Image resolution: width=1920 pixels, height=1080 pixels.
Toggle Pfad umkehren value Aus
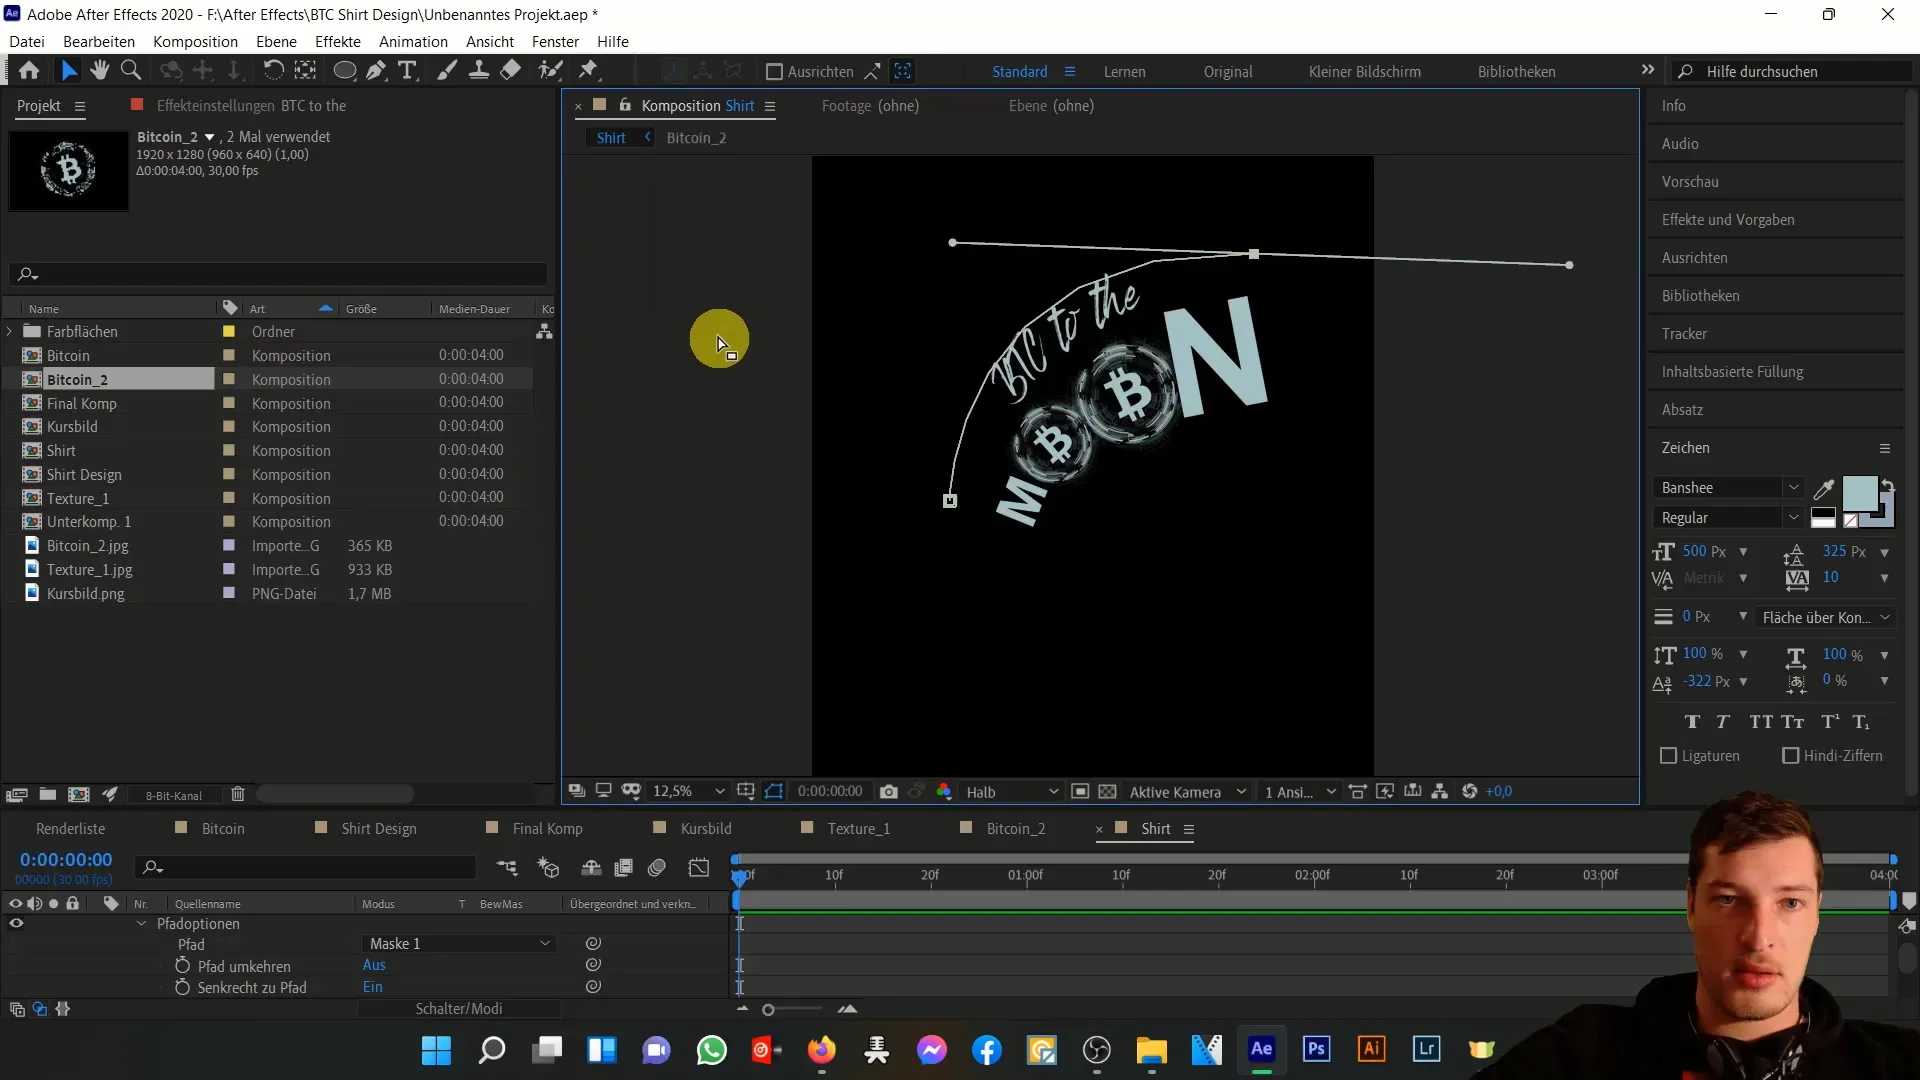click(x=374, y=965)
